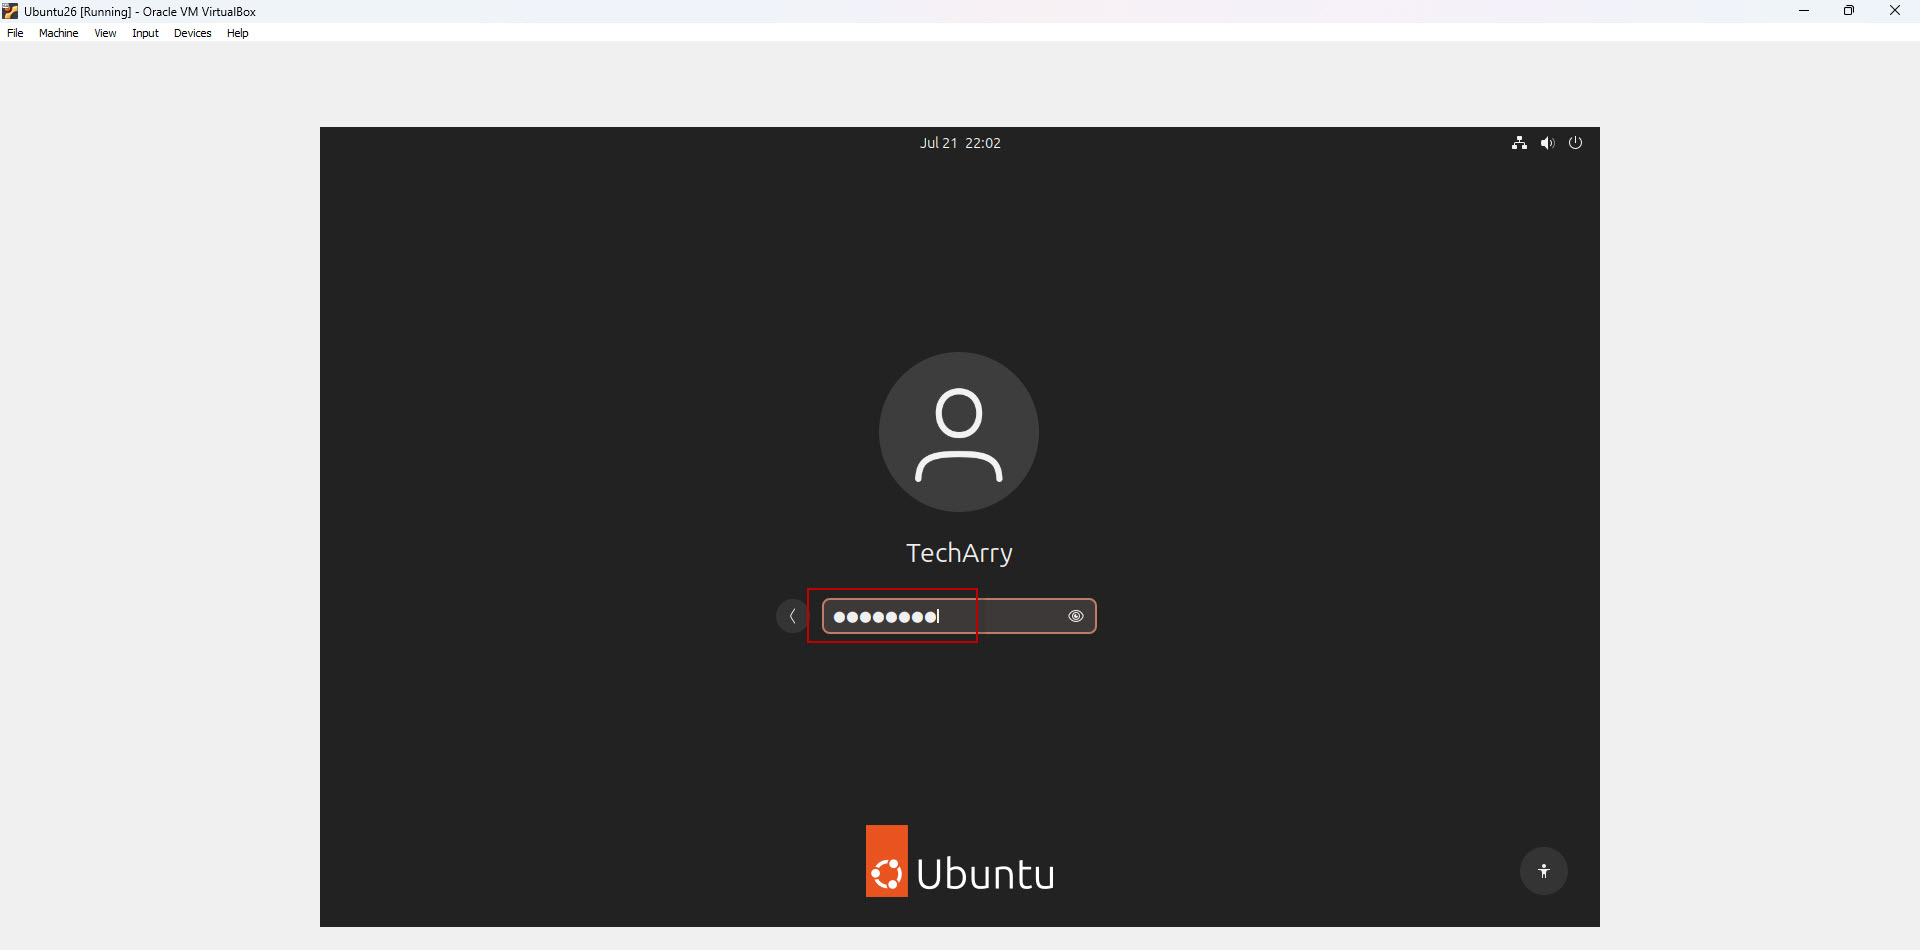Open the accessibility menu button

pyautogui.click(x=1544, y=871)
